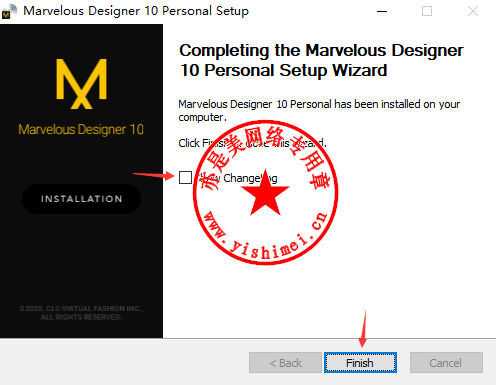Click the yellow Marvelous Designer M logo

pyautogui.click(x=81, y=84)
